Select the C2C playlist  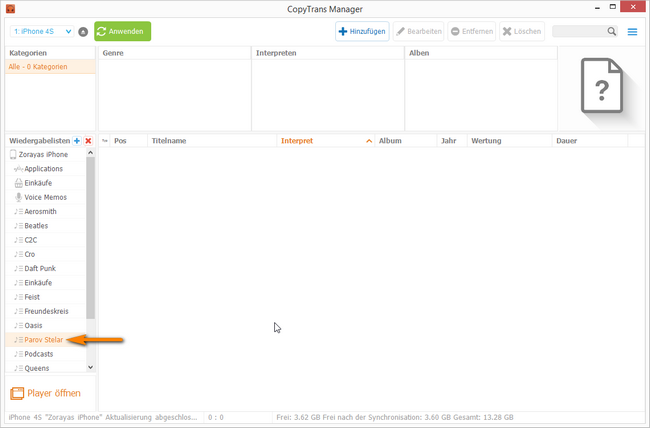pos(46,240)
